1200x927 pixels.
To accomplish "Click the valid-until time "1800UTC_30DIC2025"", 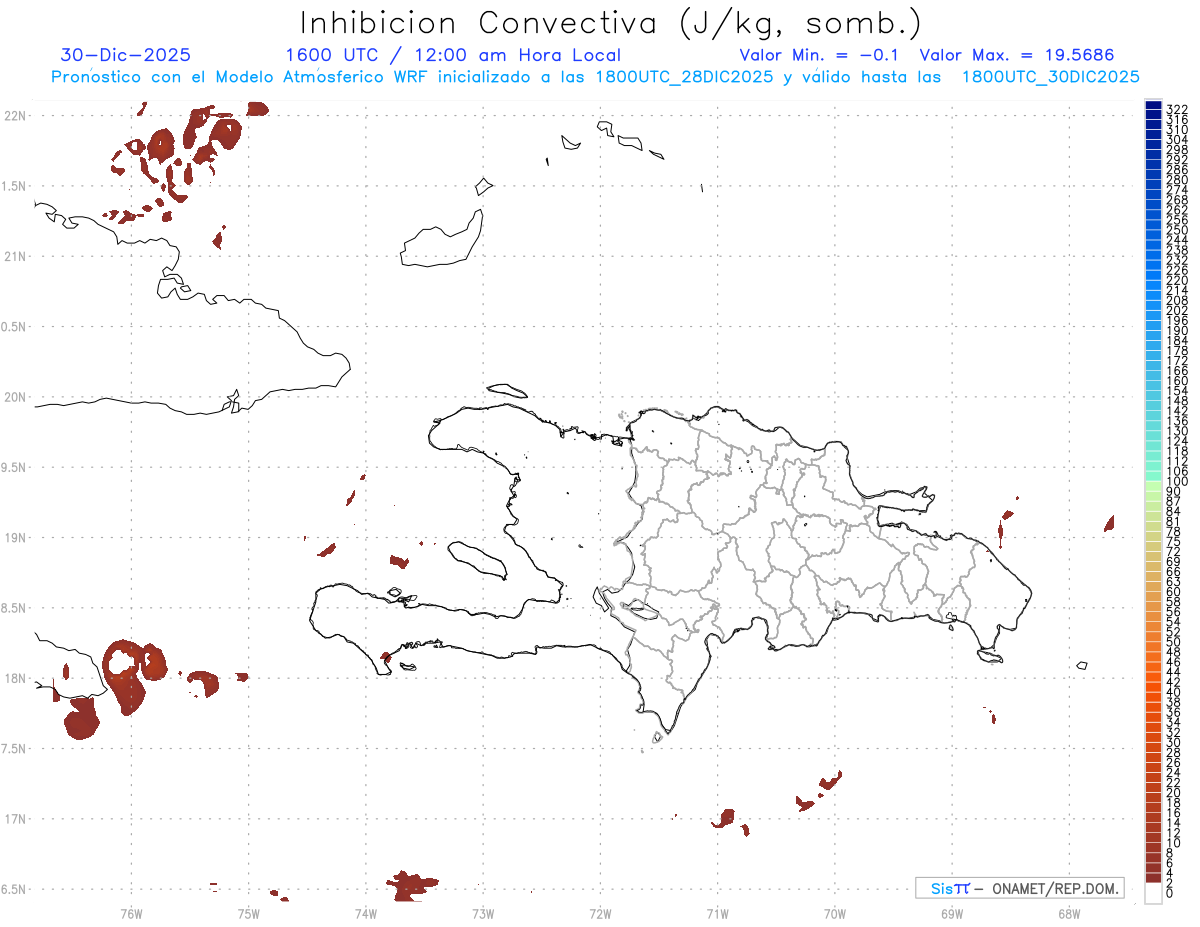I will (x=1050, y=77).
